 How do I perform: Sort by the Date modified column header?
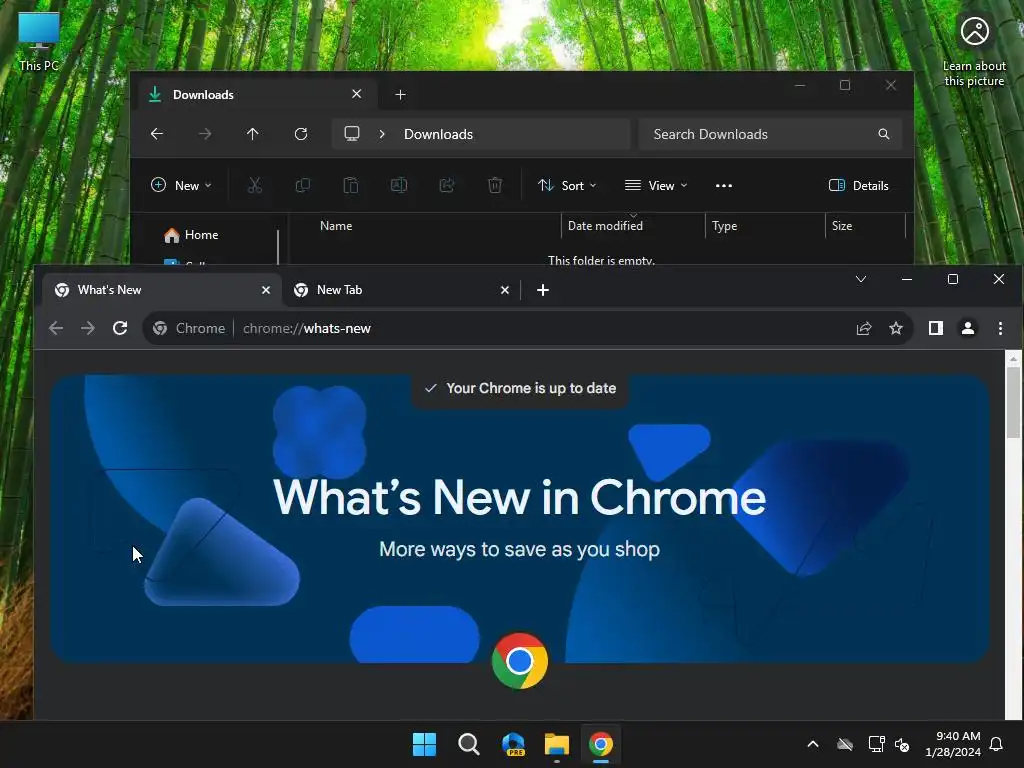(605, 226)
